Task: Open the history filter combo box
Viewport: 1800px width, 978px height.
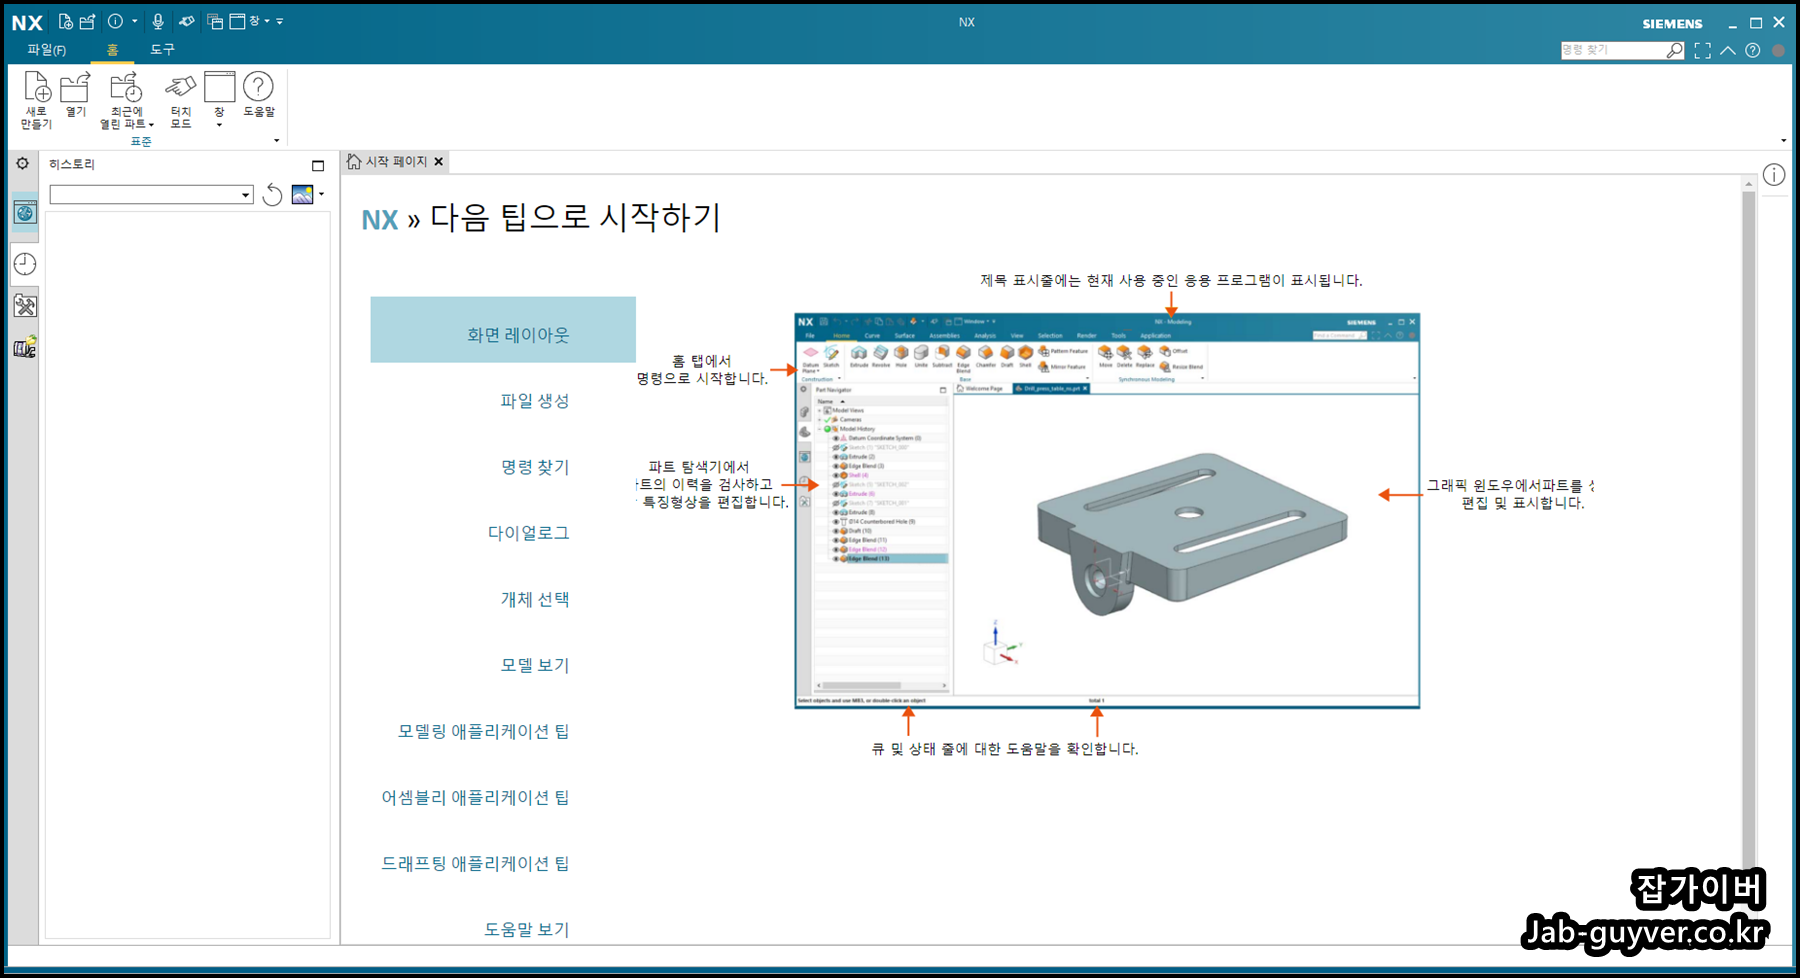Action: coord(151,195)
